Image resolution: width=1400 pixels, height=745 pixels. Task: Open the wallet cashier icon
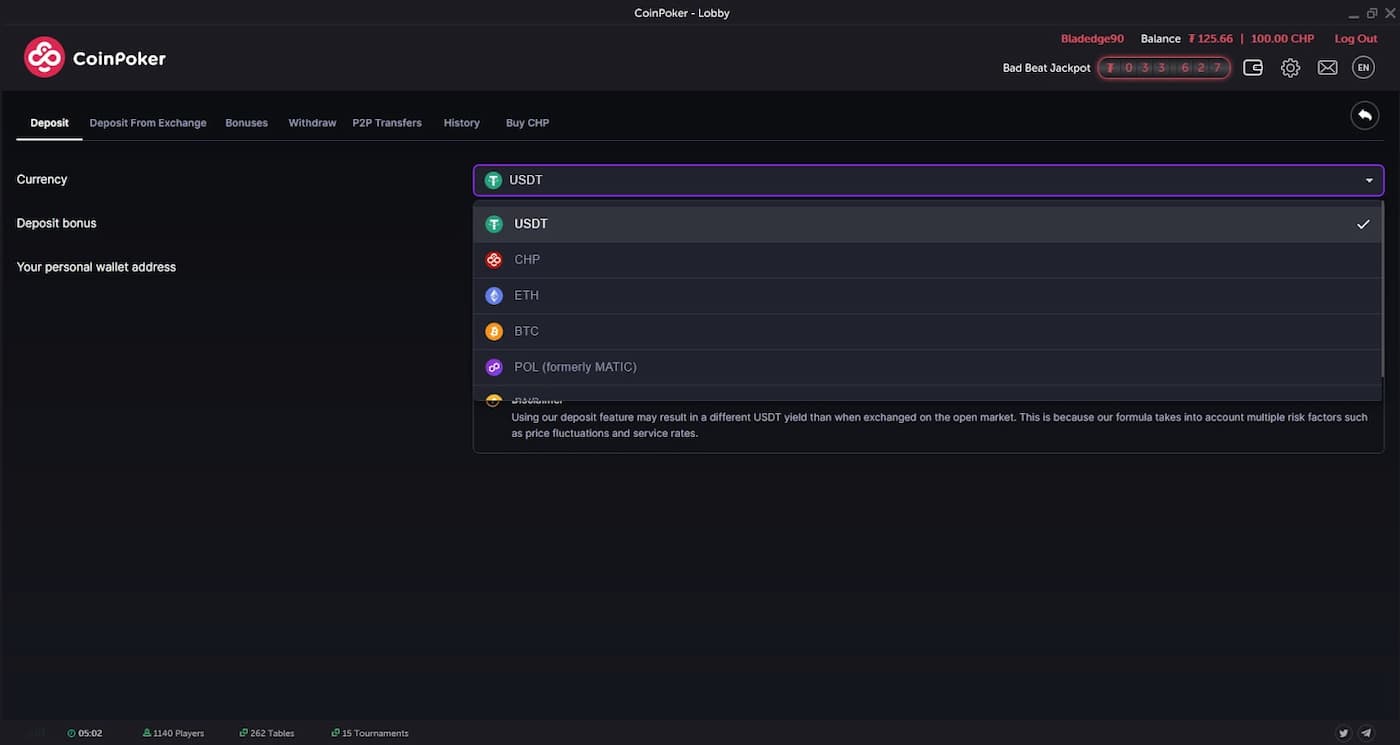point(1253,68)
